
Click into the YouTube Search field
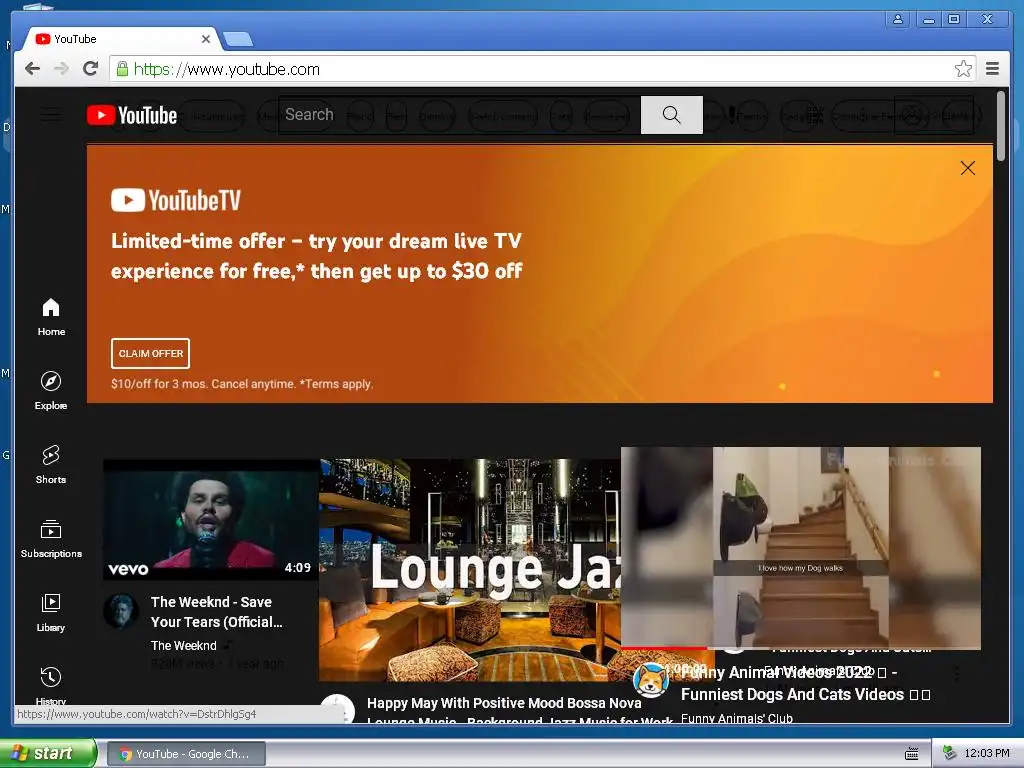point(459,115)
